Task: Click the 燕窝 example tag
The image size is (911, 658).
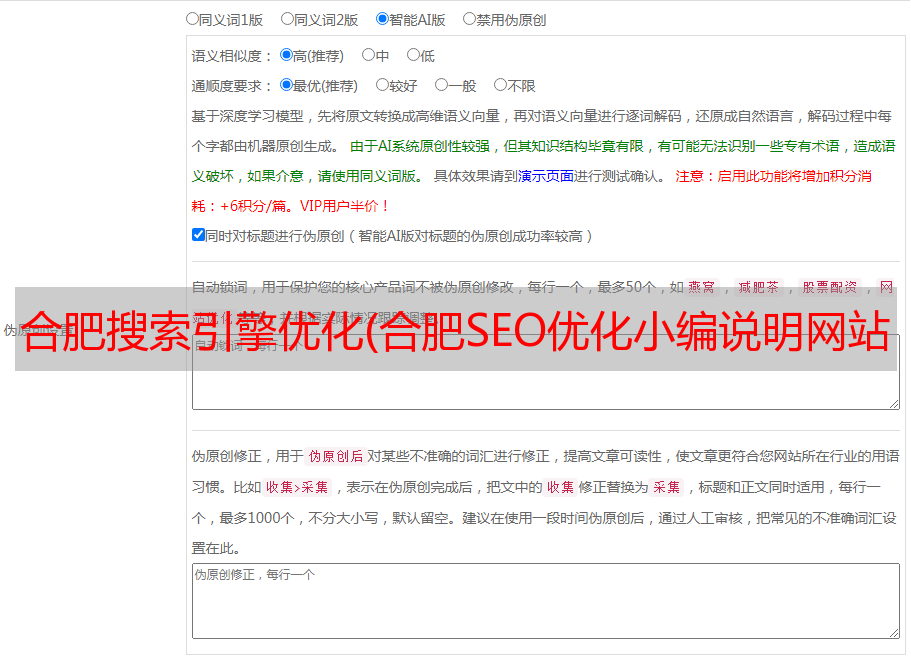Action: tap(701, 287)
